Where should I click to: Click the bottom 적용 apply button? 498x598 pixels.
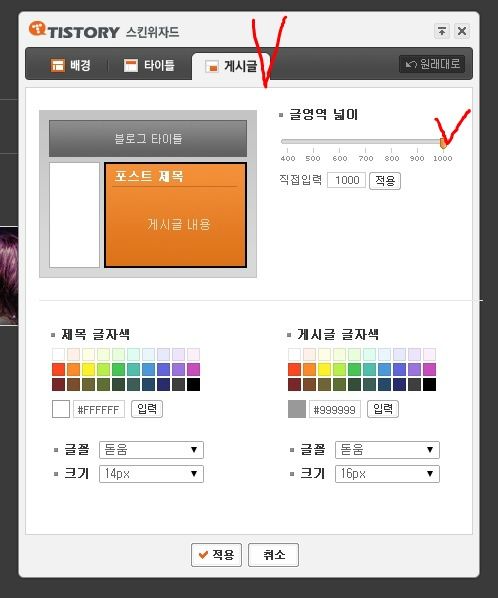216,555
